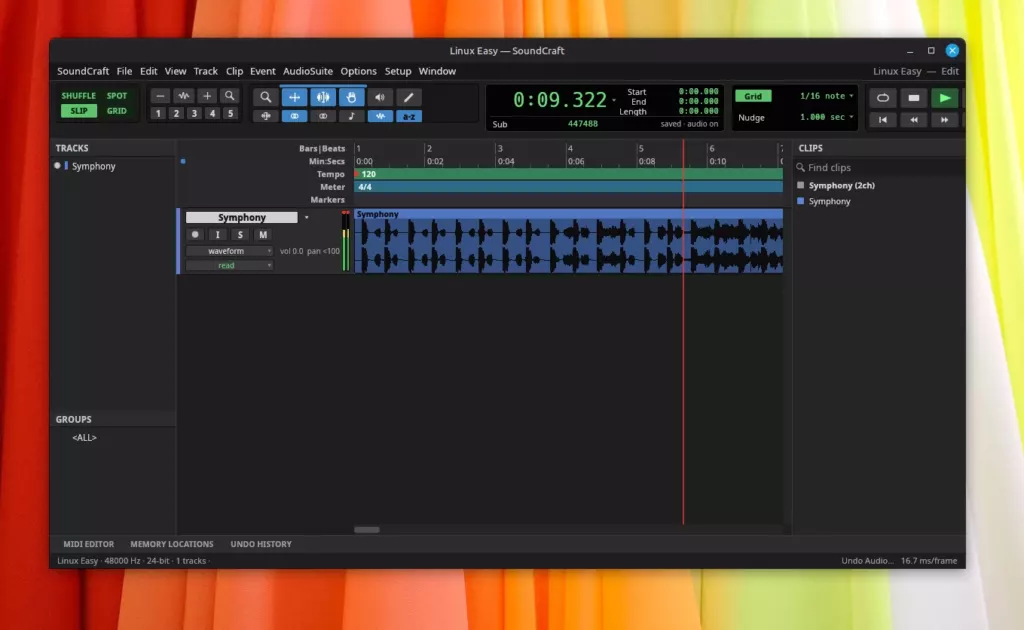
Task: Open the read automation mode dropdown
Action: tap(229, 266)
